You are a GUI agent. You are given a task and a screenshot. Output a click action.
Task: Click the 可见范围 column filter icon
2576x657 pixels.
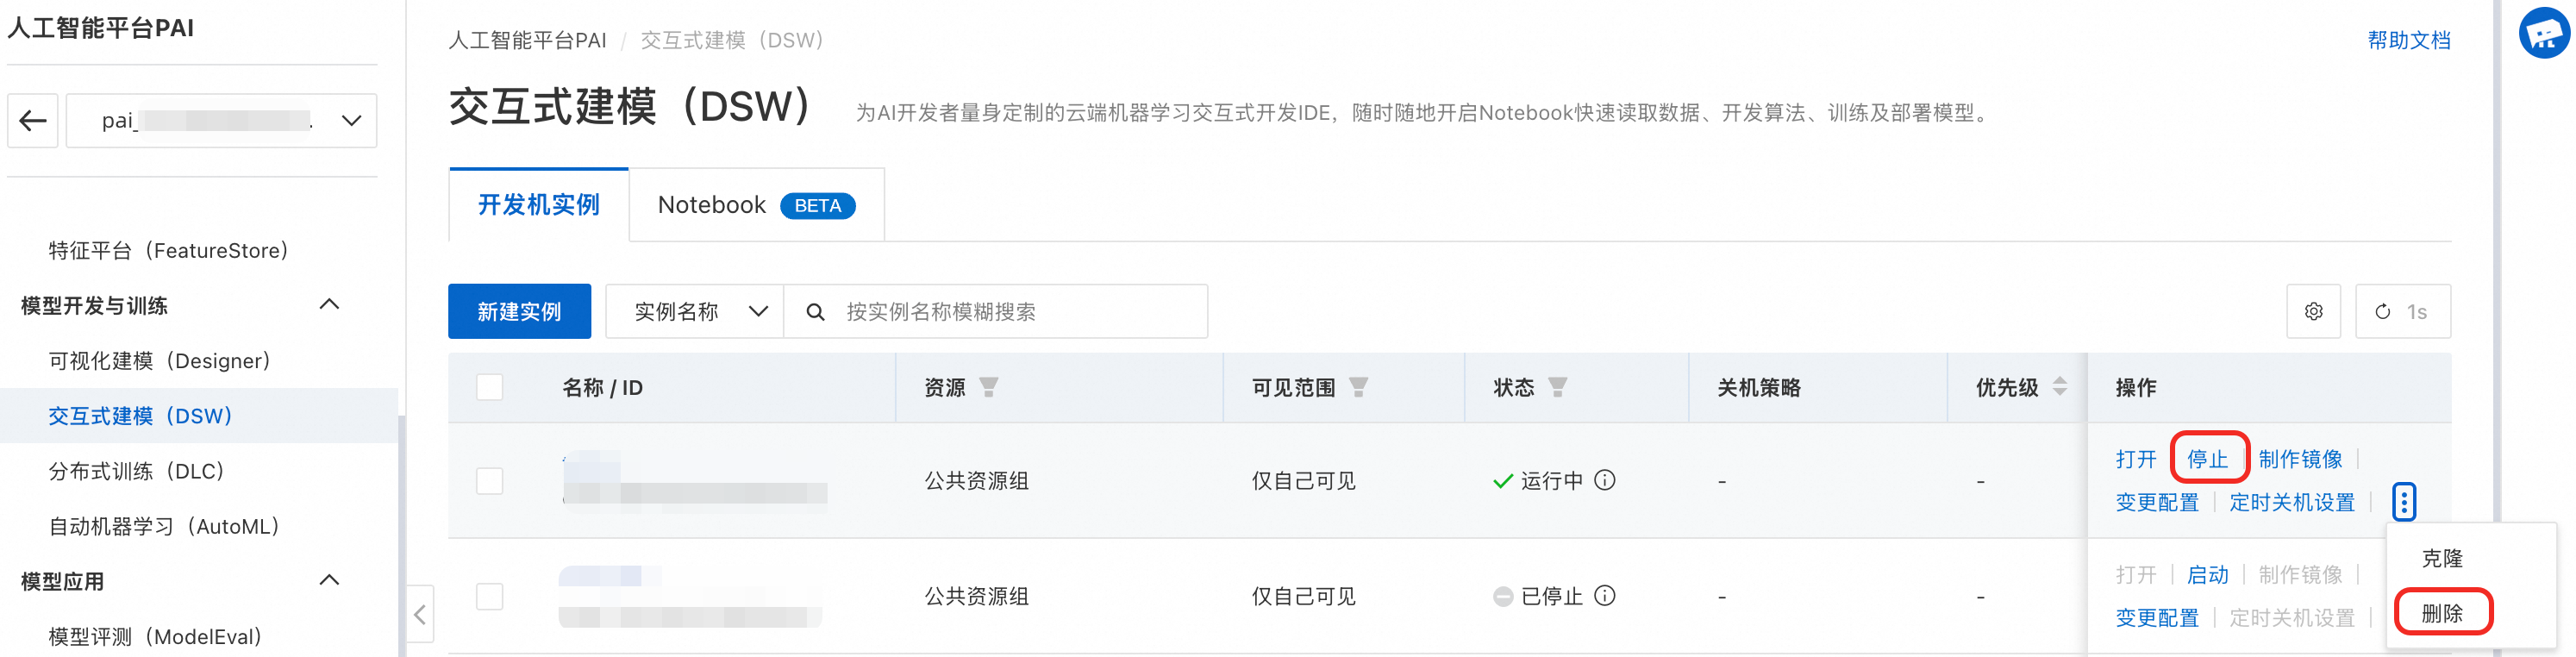(x=1358, y=387)
